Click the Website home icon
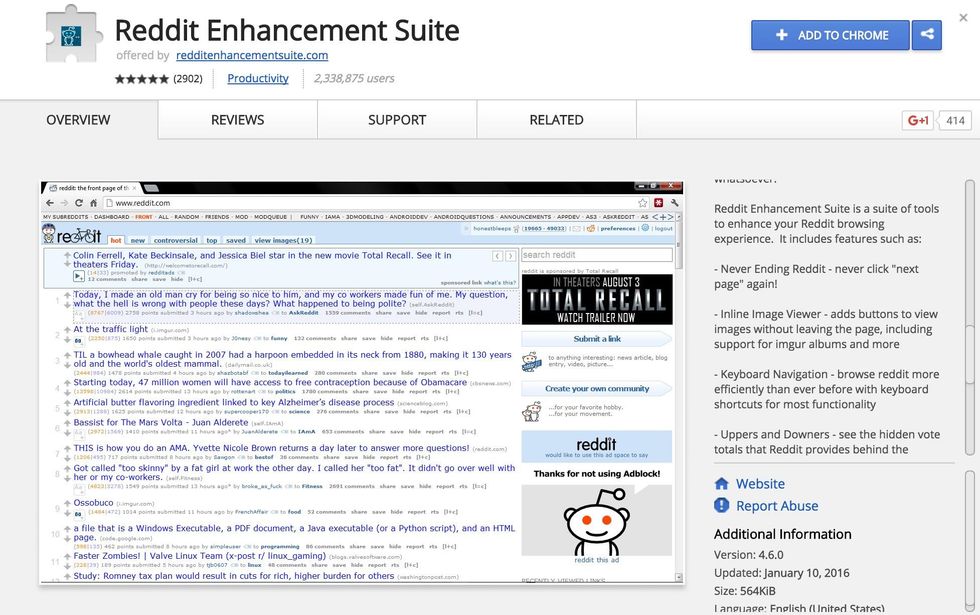 [x=722, y=484]
